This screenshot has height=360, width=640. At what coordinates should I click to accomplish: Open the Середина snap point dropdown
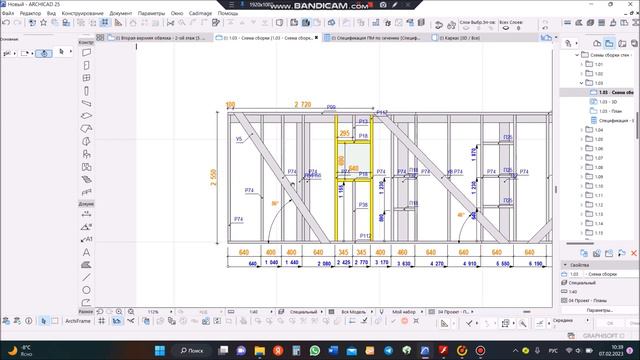(x=588, y=320)
